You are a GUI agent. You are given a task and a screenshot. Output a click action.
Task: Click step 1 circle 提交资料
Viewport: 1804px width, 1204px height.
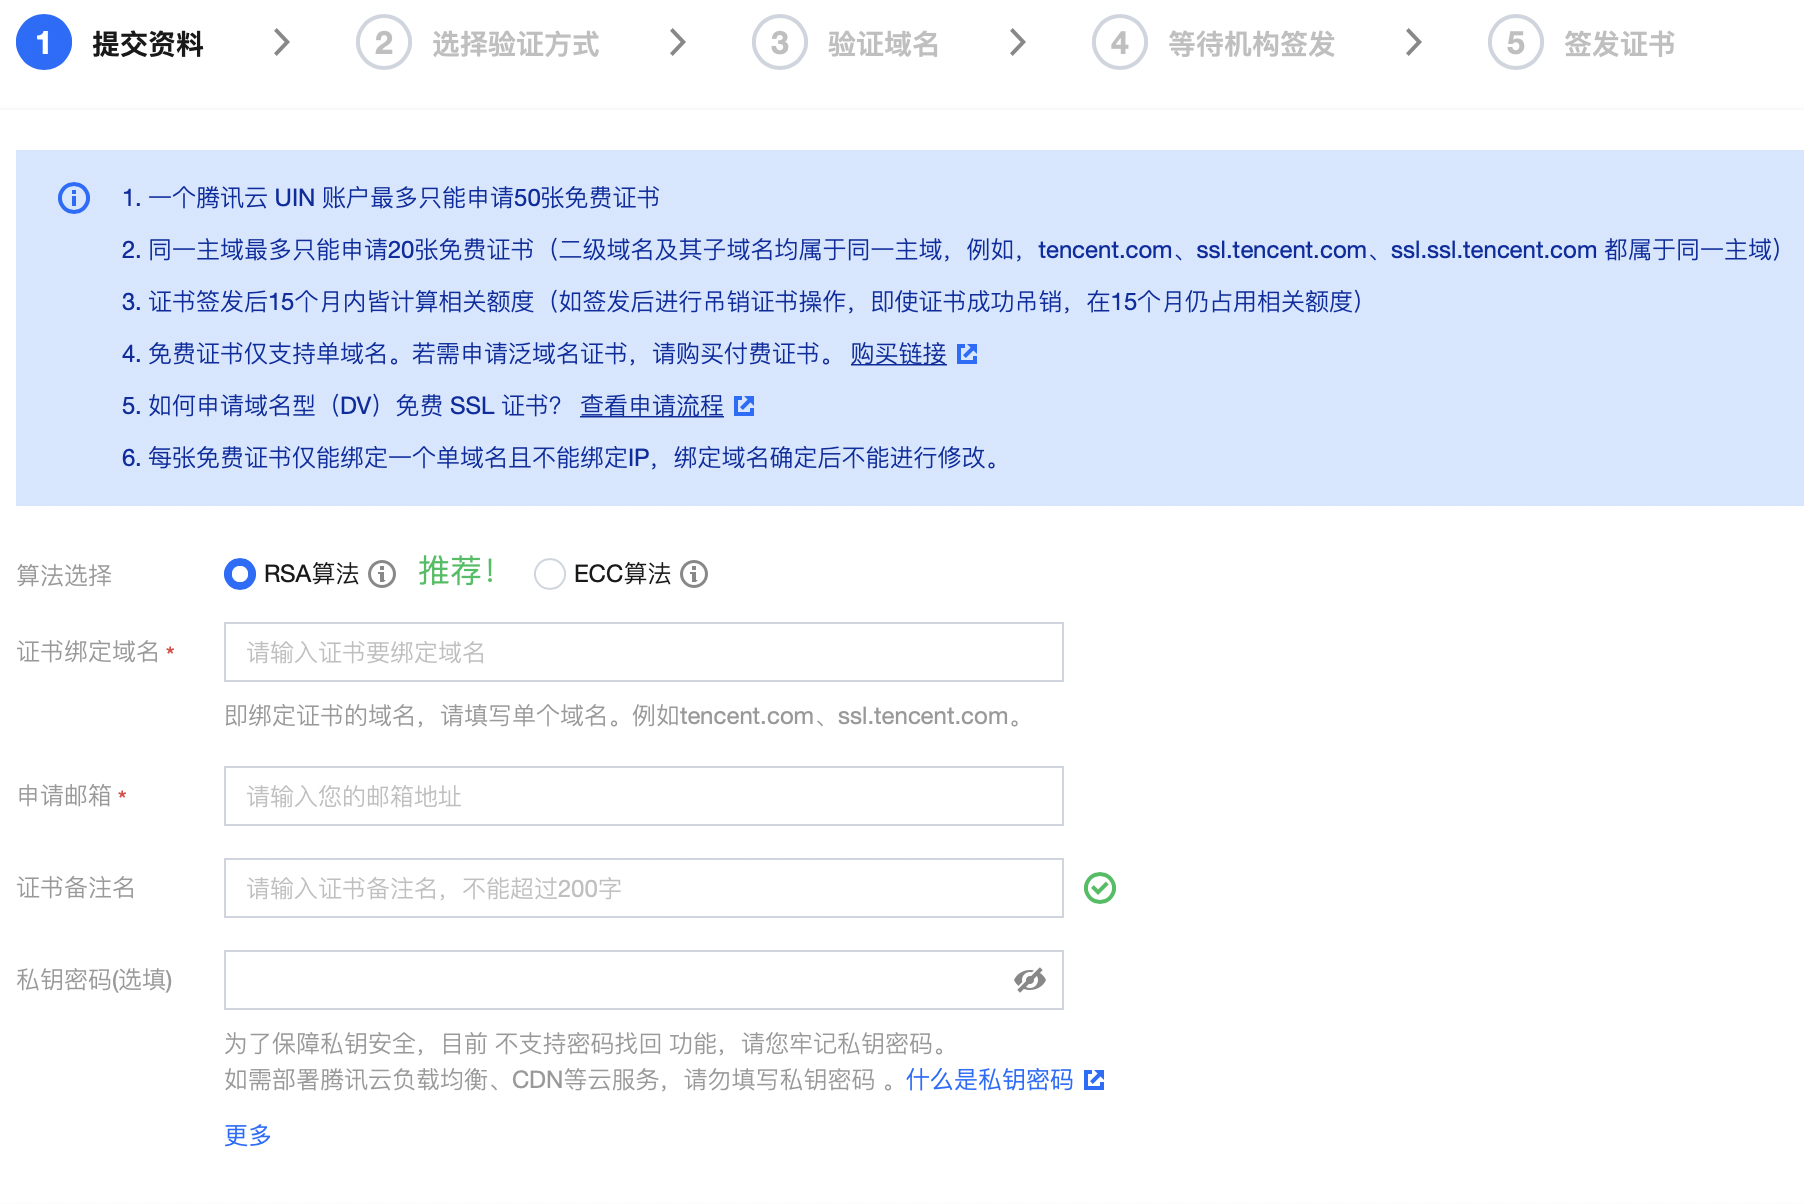point(44,43)
